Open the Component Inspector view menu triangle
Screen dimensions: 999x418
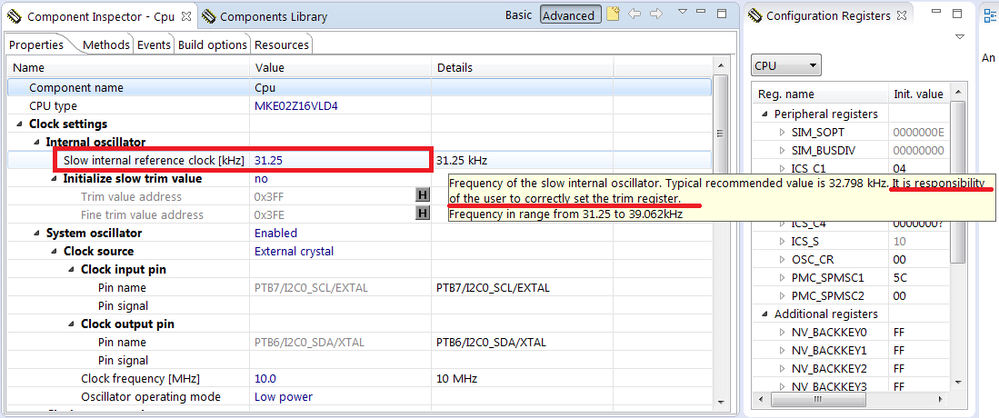pos(682,12)
